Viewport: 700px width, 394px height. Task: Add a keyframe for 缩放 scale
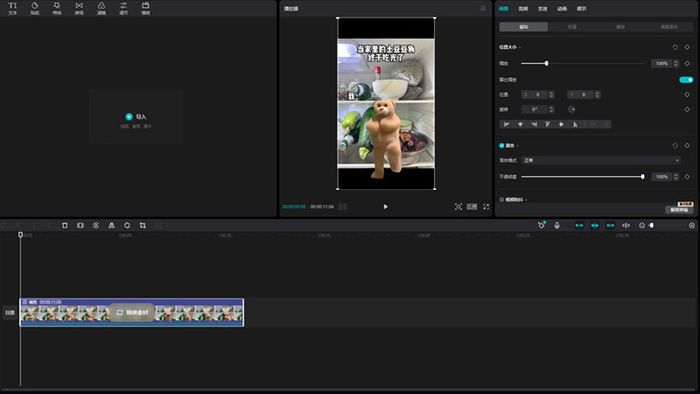687,63
